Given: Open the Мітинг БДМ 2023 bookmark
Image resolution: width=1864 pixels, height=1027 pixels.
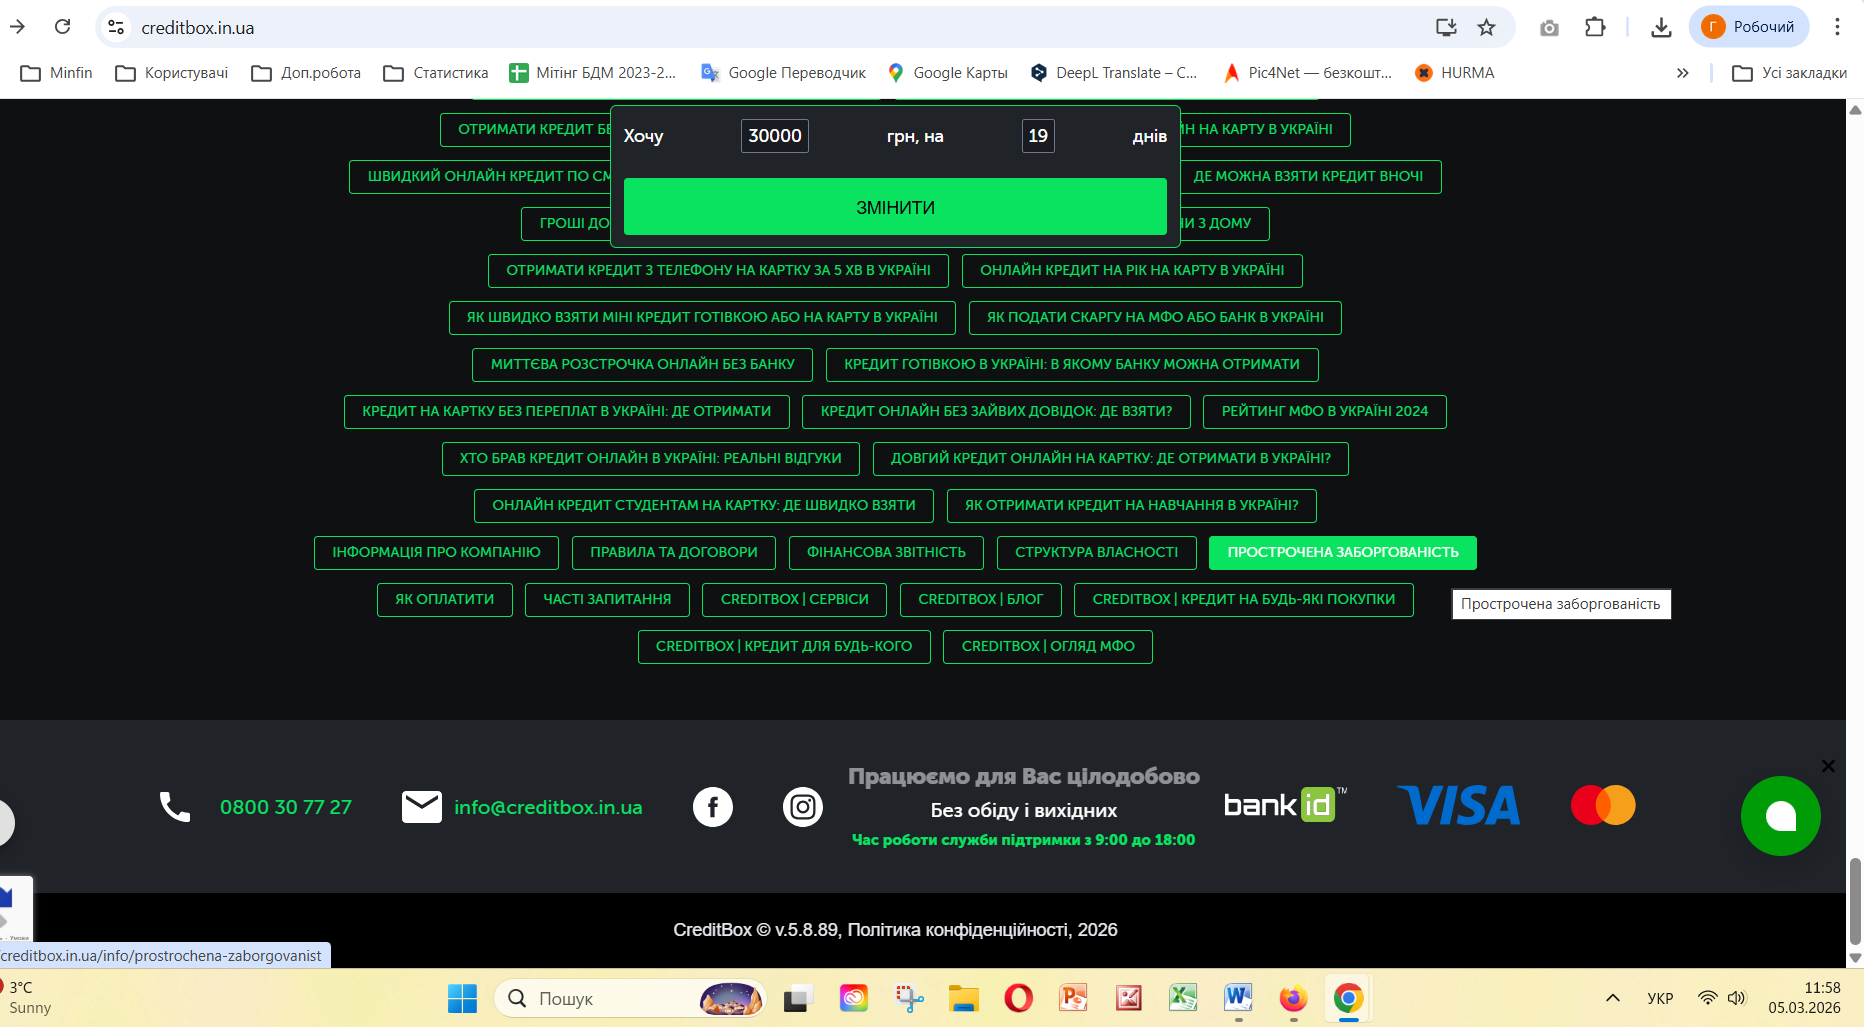Looking at the screenshot, I should tap(593, 73).
